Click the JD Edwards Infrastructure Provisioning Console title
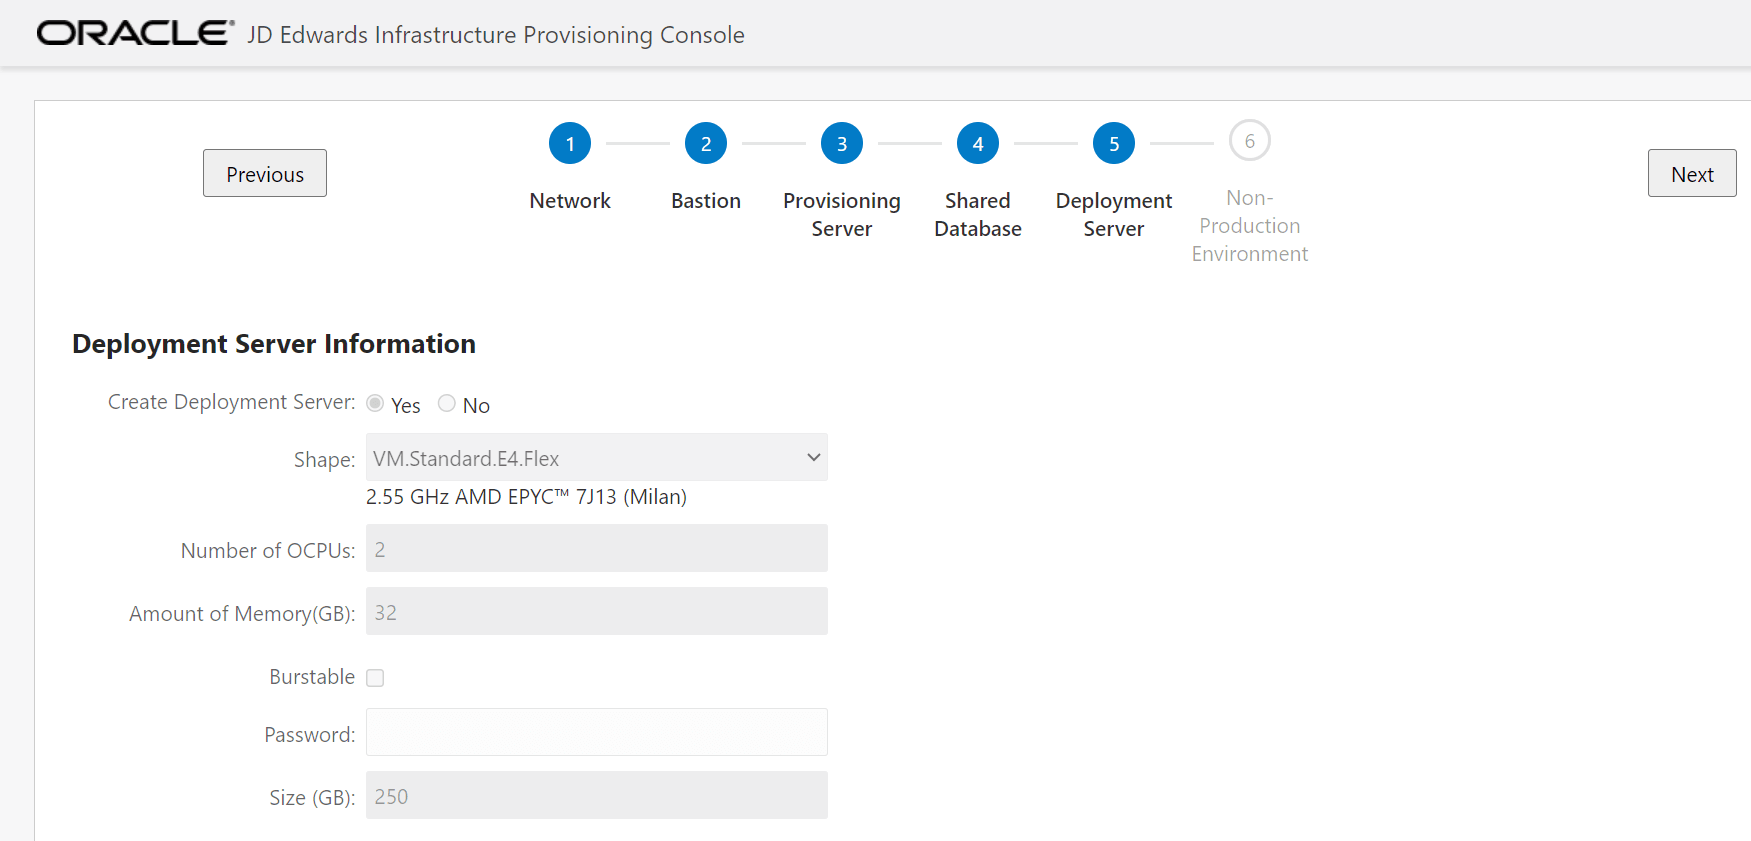The width and height of the screenshot is (1751, 841). coord(496,35)
